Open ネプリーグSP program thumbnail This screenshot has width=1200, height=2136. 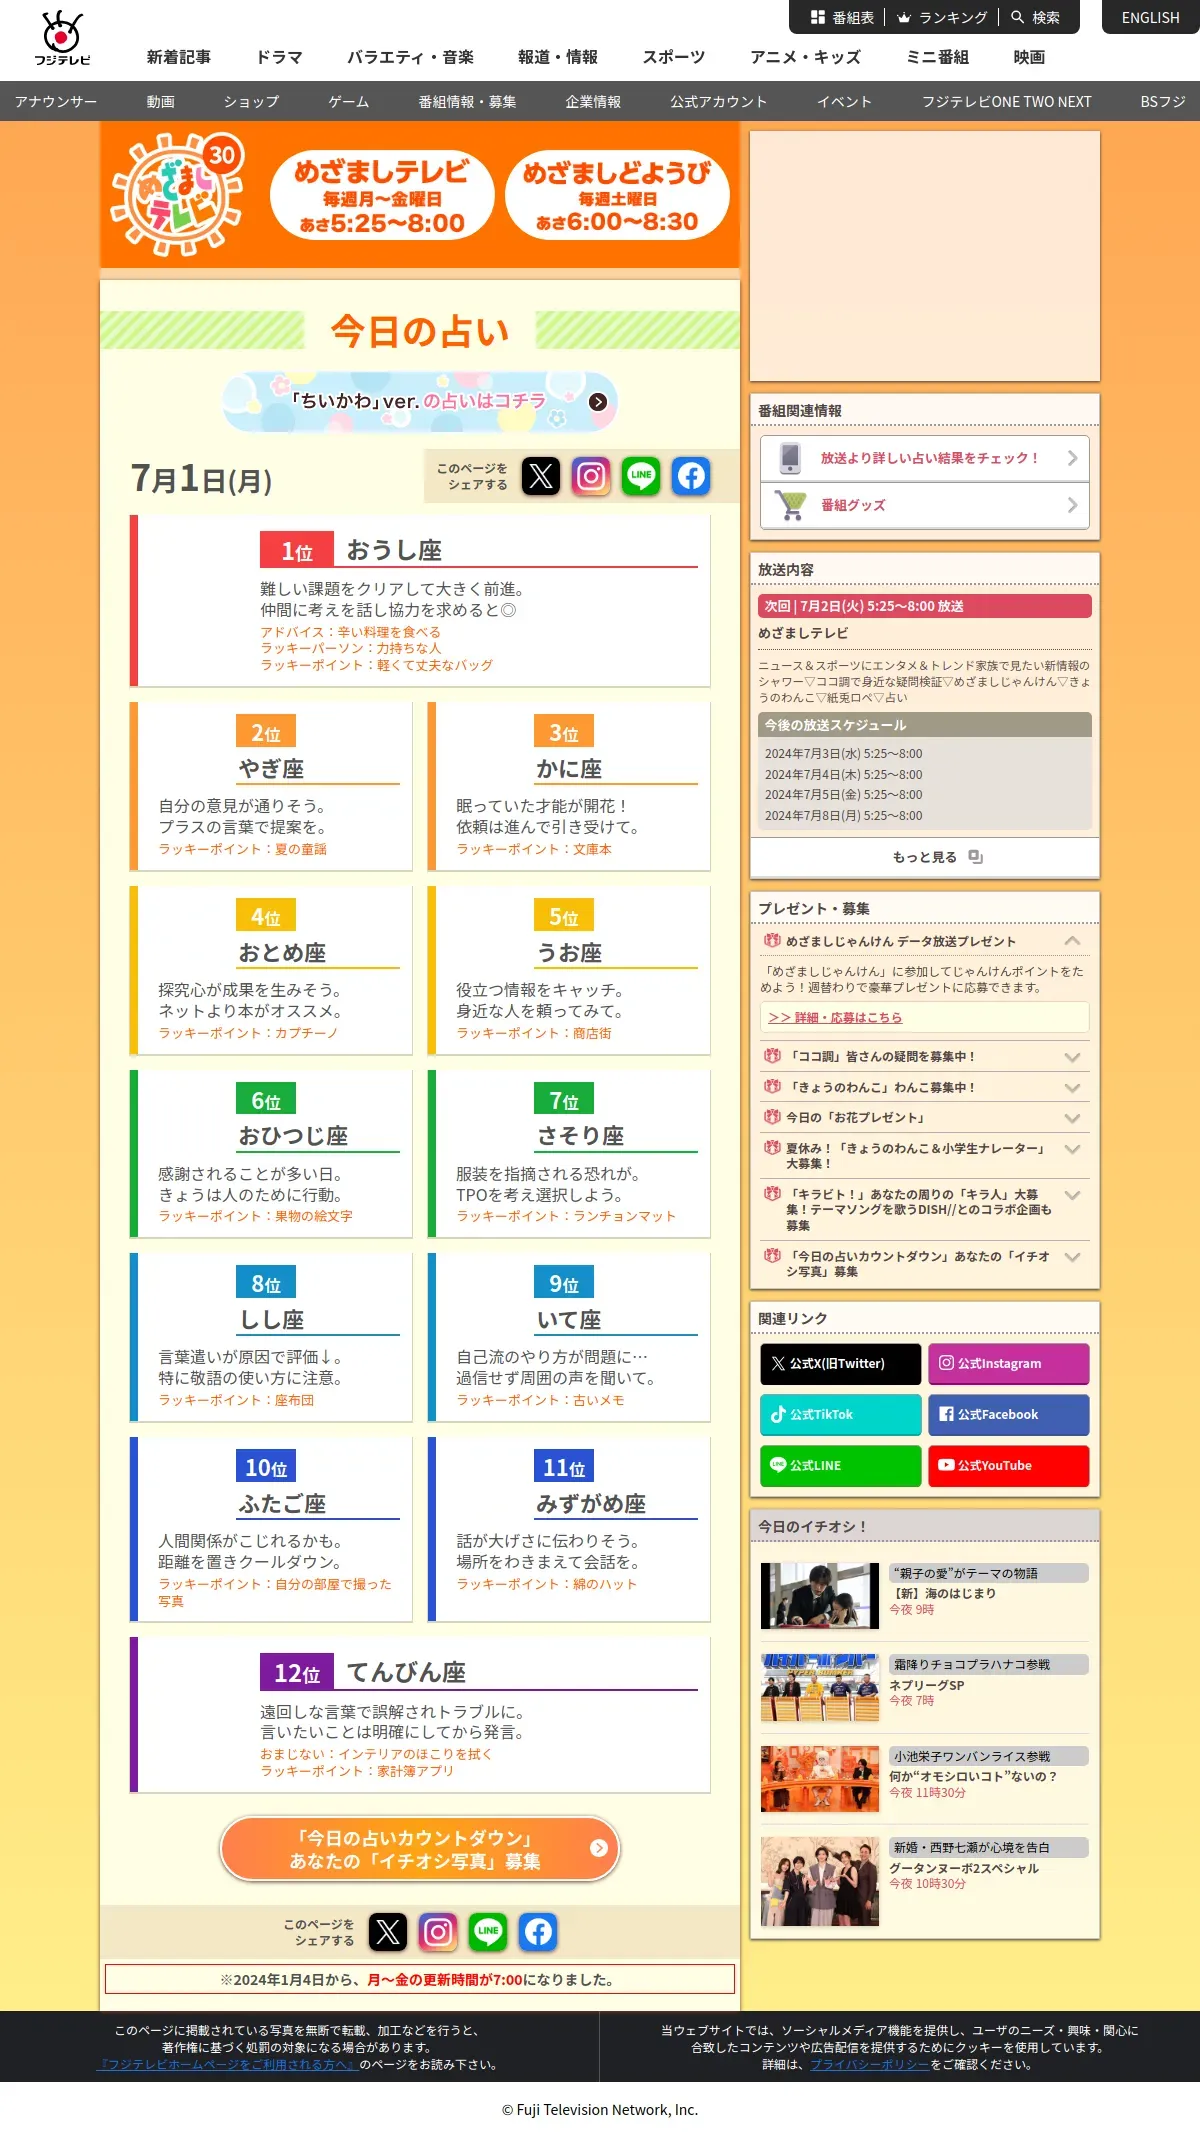coord(820,1688)
